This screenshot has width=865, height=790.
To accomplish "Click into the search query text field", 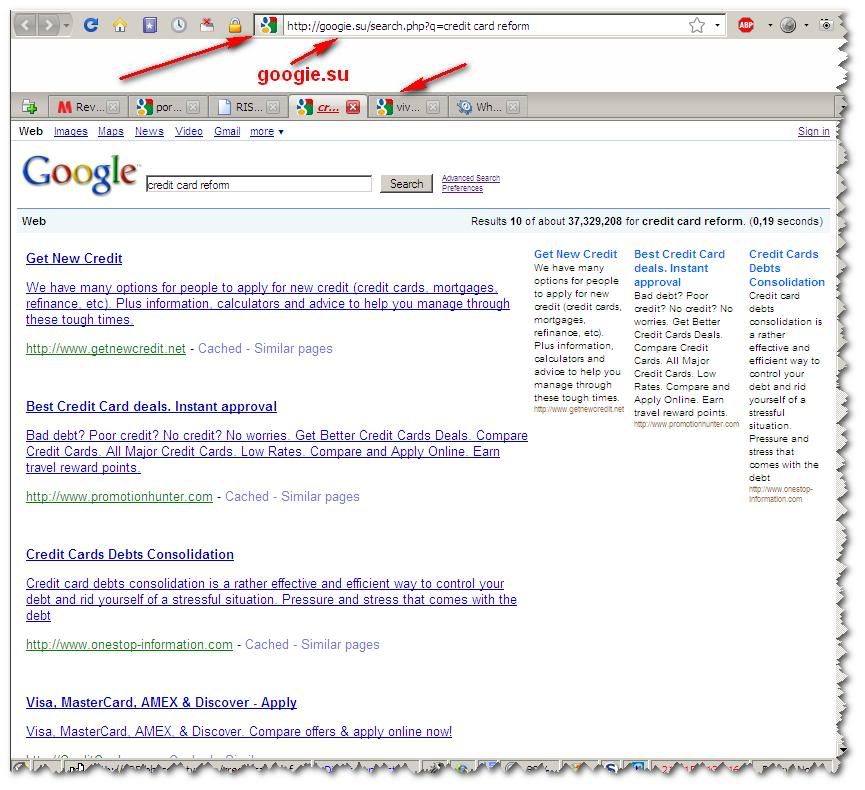I will click(258, 184).
